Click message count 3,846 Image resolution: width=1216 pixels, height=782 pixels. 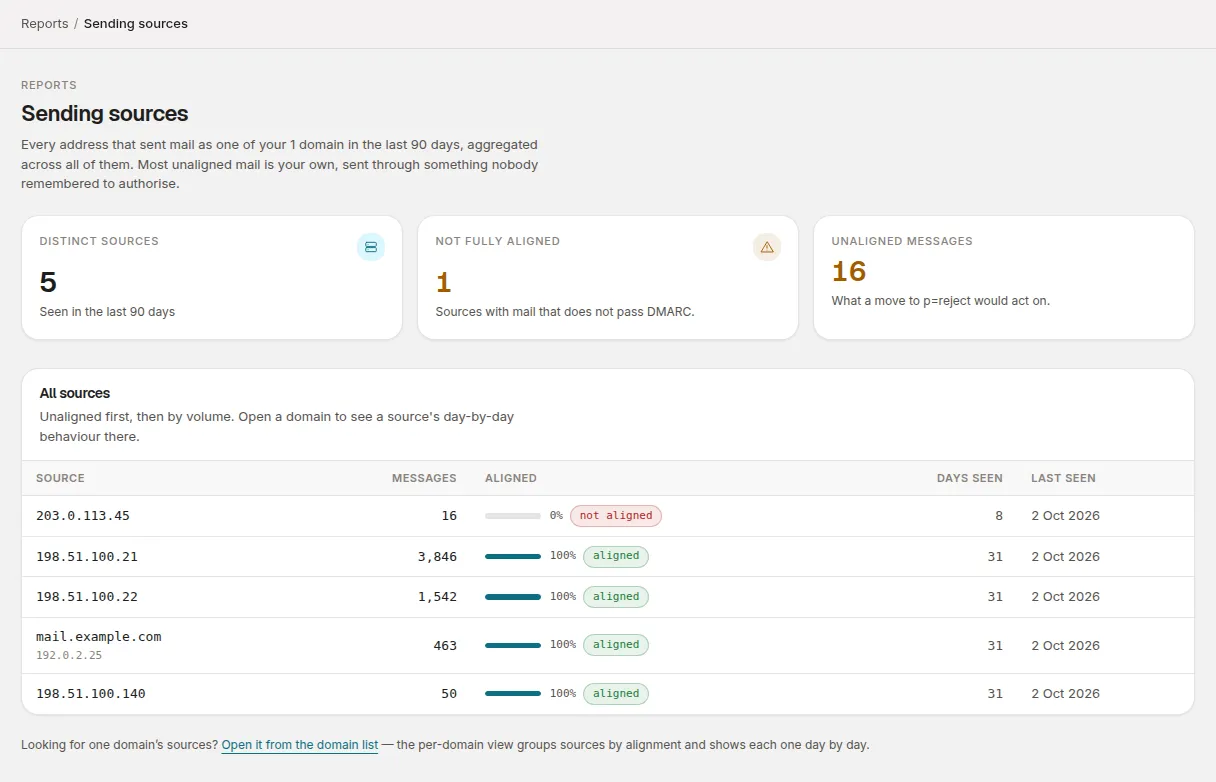point(437,557)
